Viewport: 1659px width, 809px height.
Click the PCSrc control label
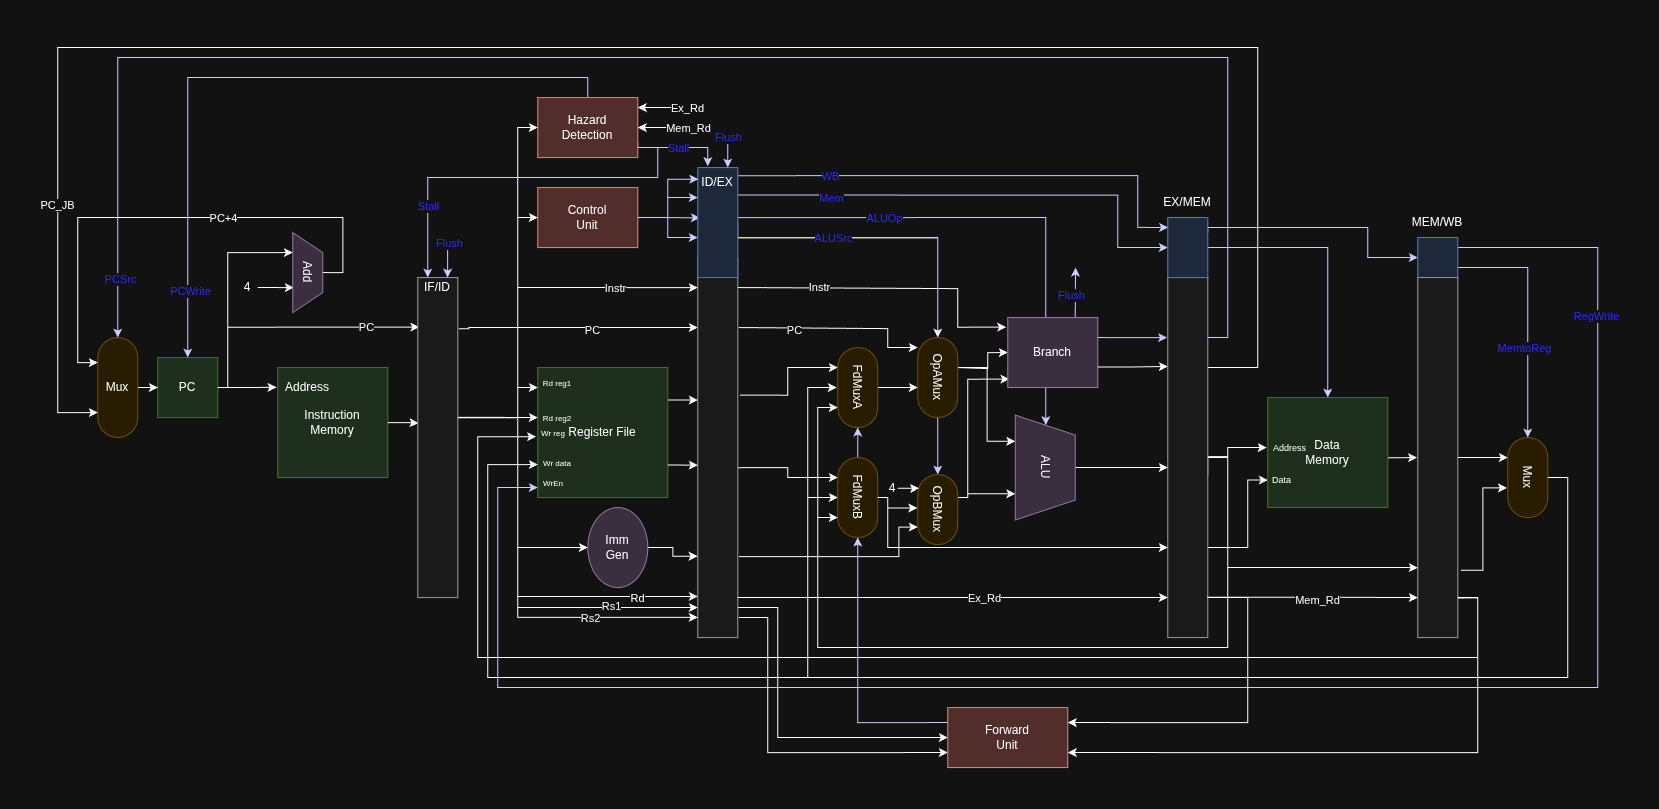(120, 279)
